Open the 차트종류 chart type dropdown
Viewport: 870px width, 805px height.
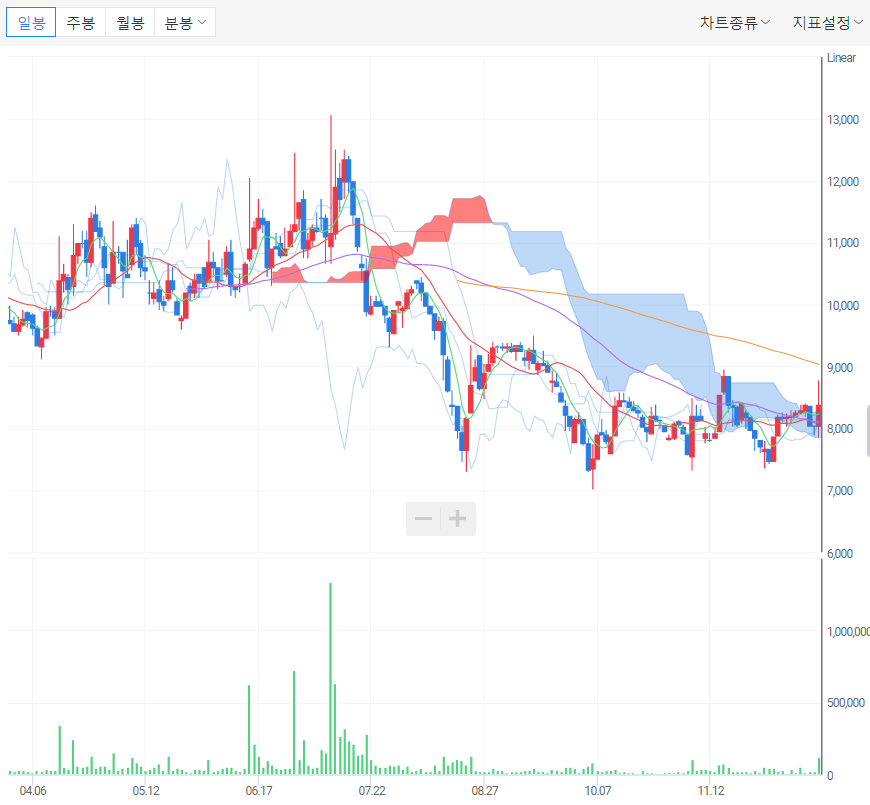[x=734, y=23]
